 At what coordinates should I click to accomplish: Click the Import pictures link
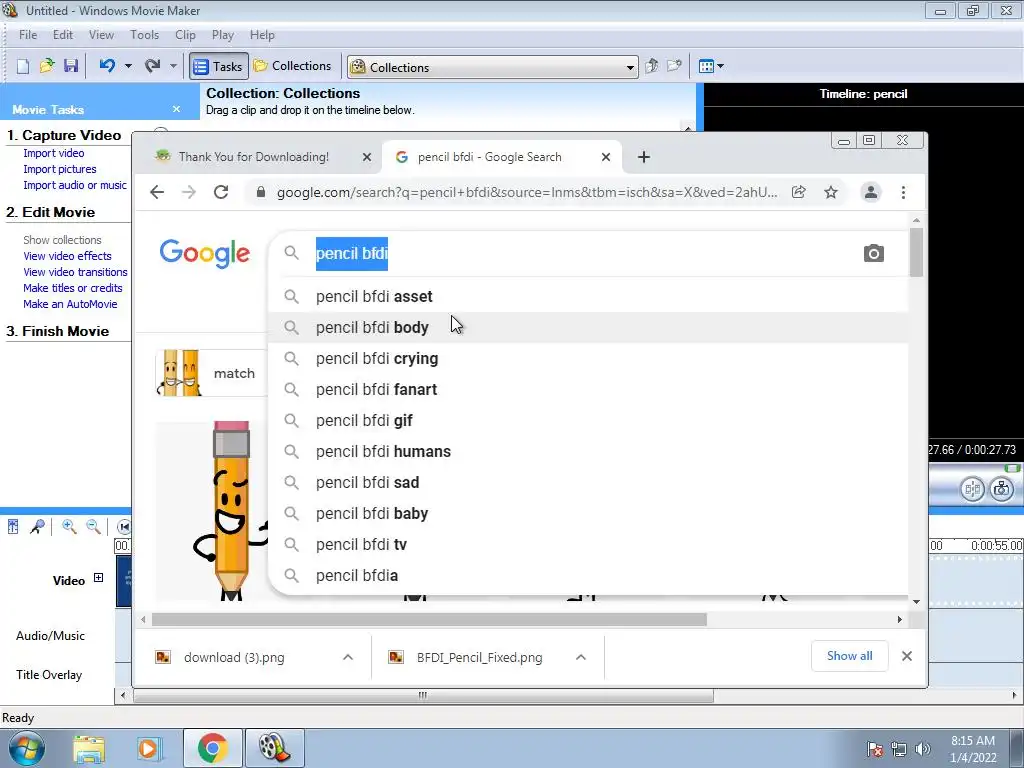pos(59,169)
